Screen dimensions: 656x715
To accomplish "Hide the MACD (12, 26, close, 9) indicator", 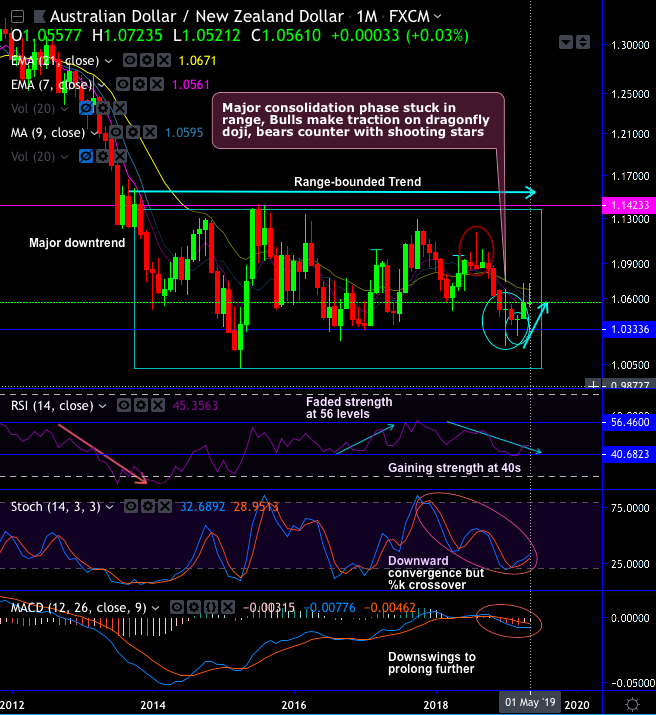I will tap(176, 607).
